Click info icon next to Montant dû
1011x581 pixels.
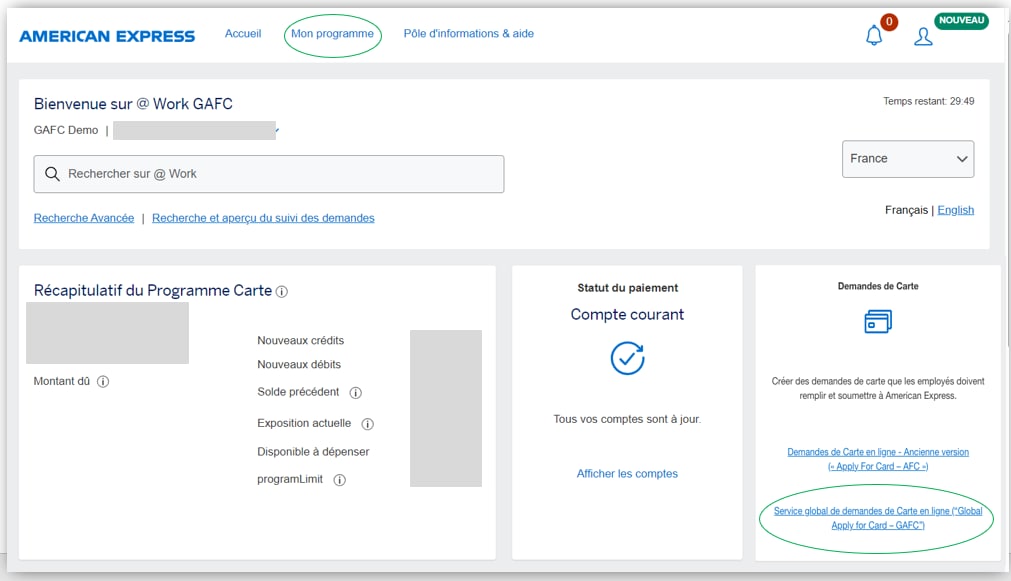(103, 381)
